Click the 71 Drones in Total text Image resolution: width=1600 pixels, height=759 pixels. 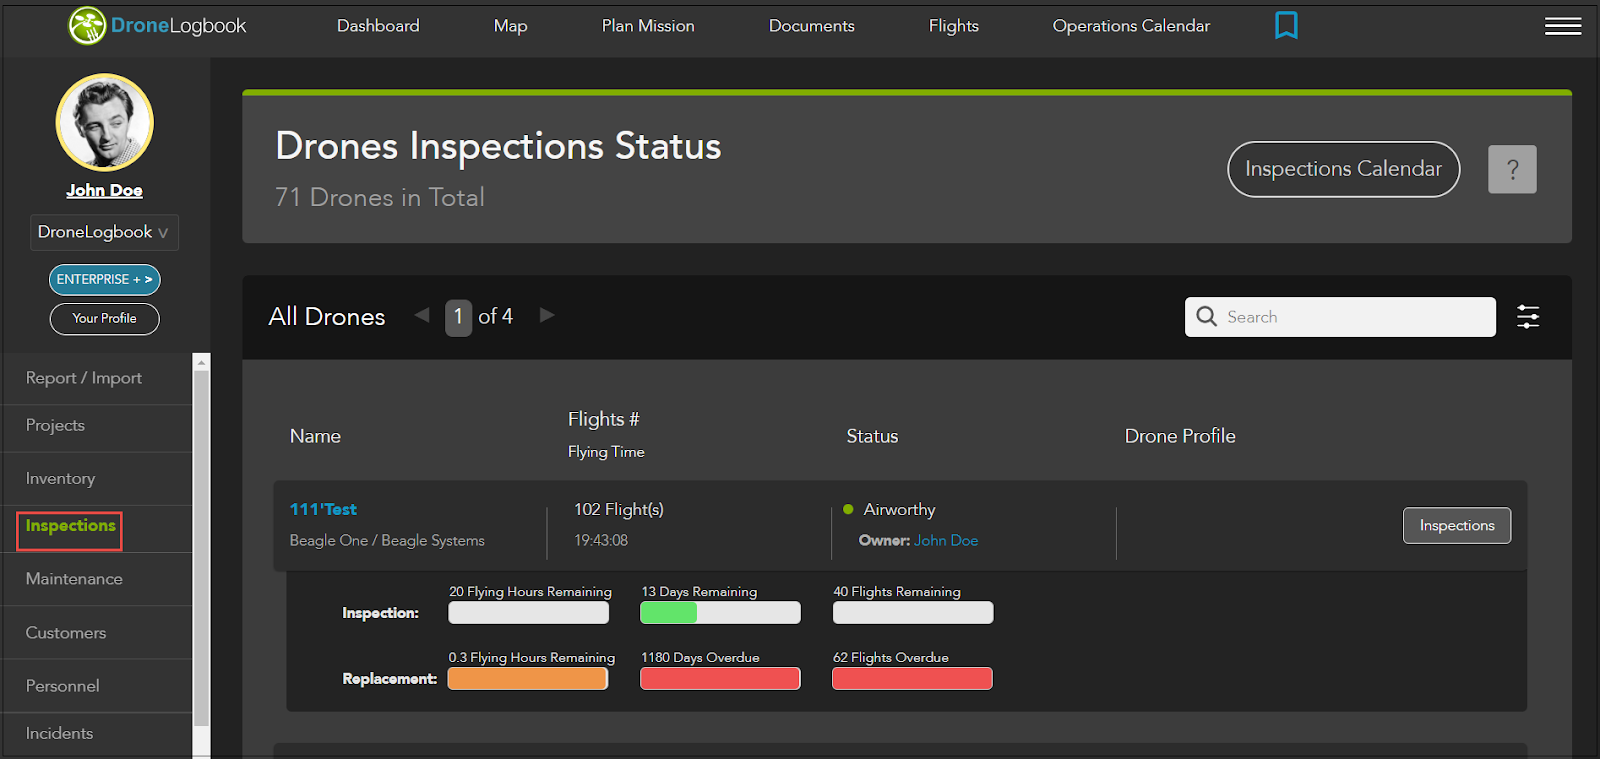(x=380, y=197)
